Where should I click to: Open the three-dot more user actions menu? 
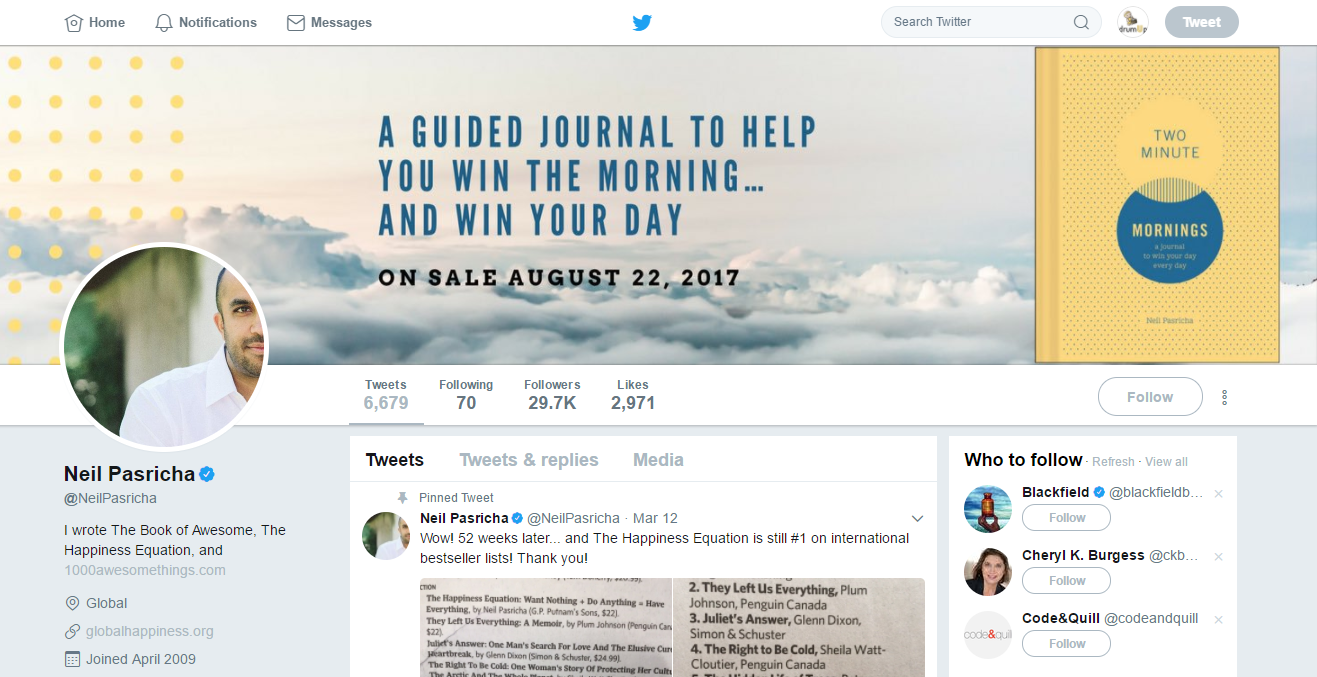(x=1224, y=397)
